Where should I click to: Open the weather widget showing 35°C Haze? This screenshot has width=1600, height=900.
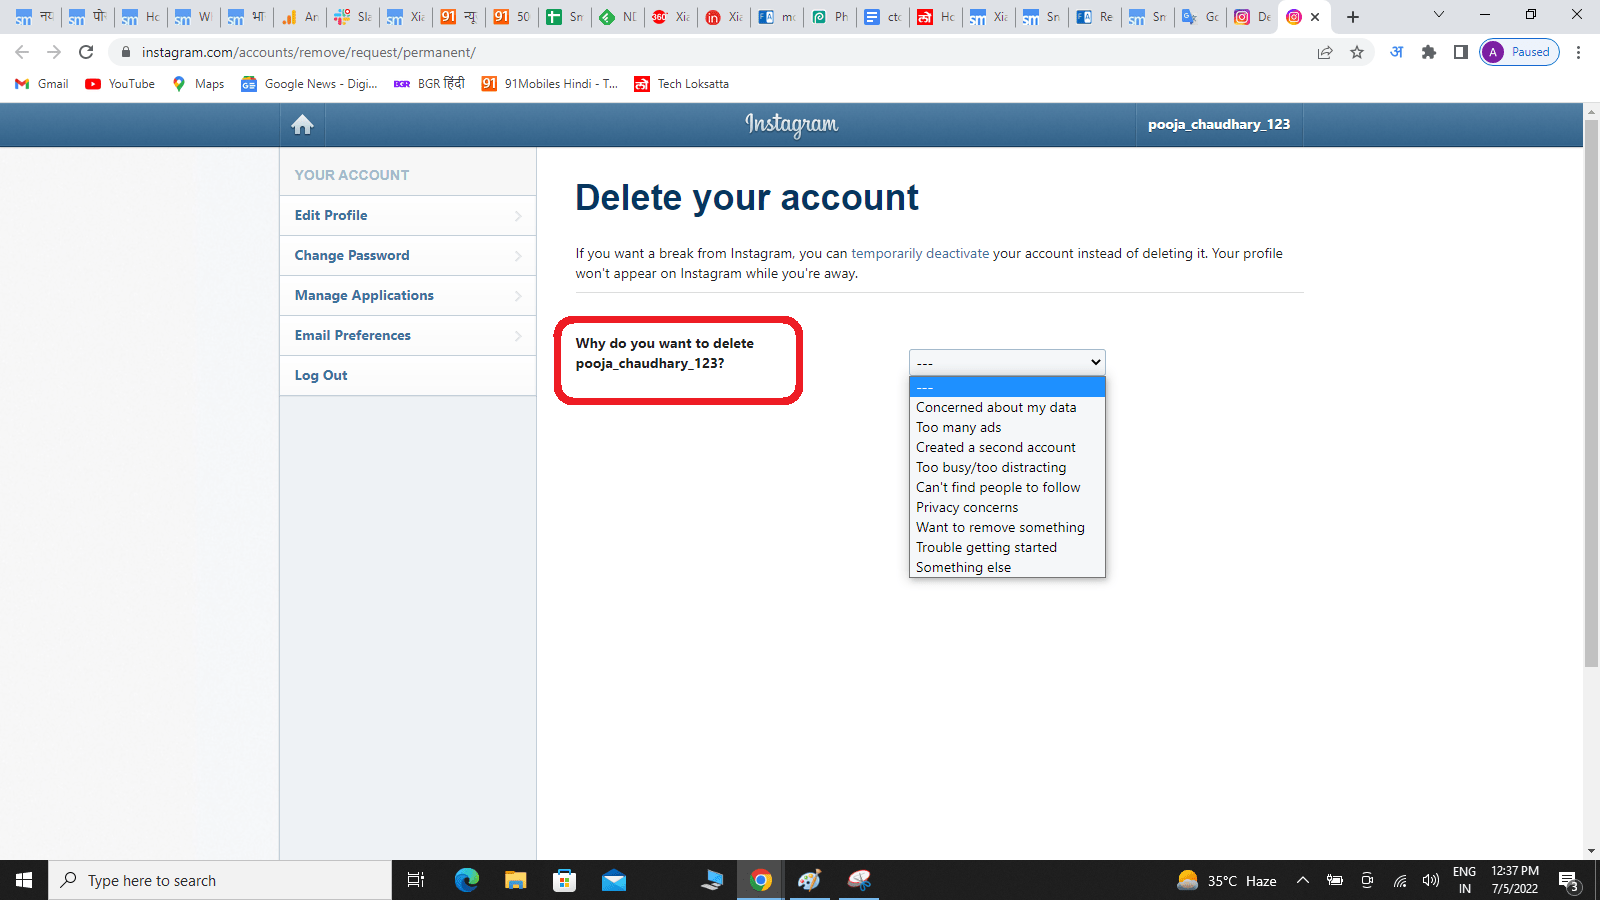[x=1227, y=880]
